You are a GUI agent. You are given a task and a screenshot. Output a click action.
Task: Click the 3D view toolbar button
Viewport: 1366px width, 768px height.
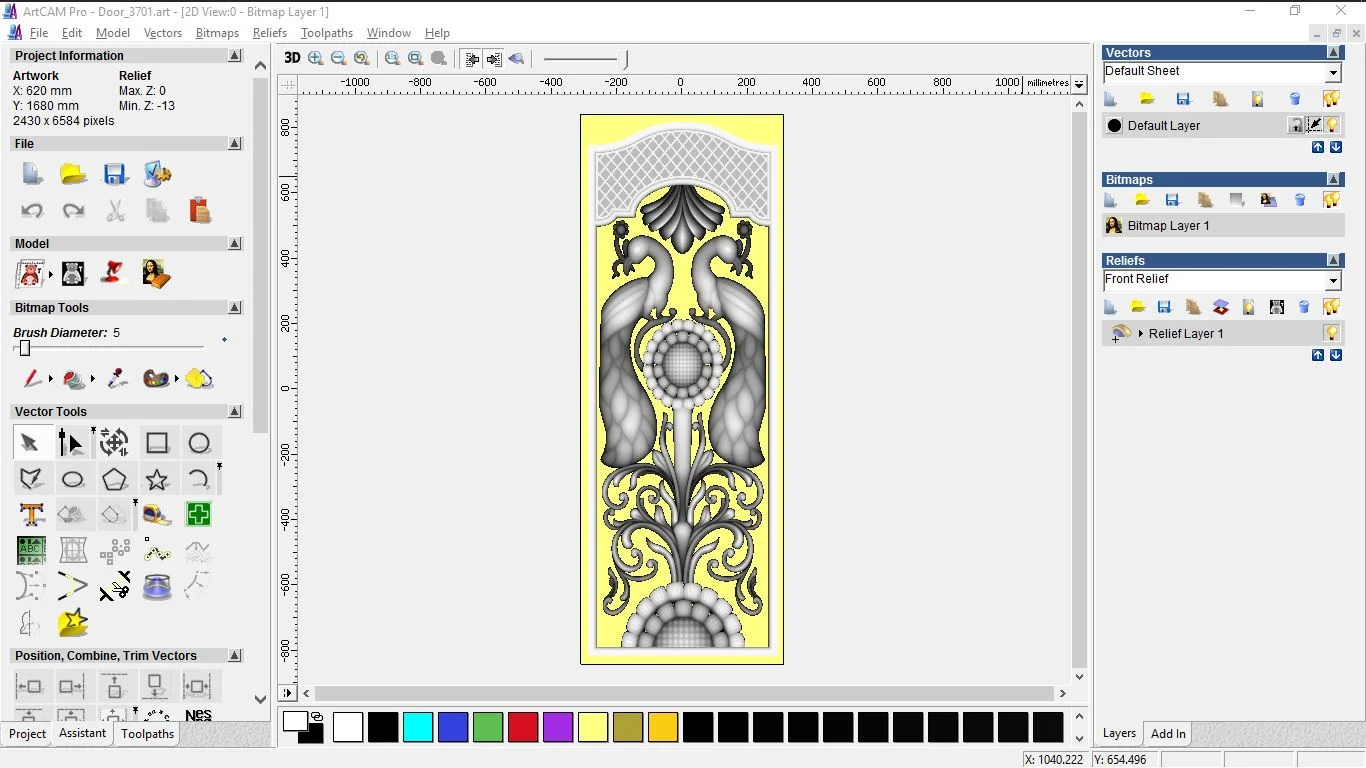point(291,58)
